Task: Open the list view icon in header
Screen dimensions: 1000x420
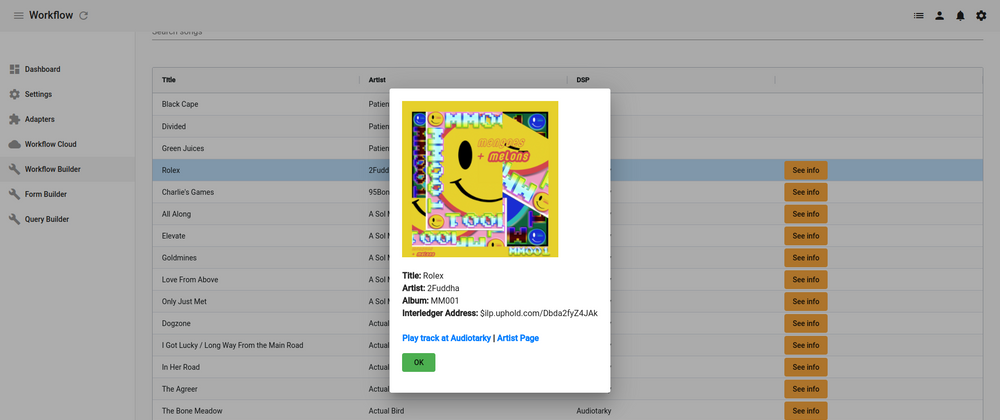Action: pyautogui.click(x=919, y=15)
